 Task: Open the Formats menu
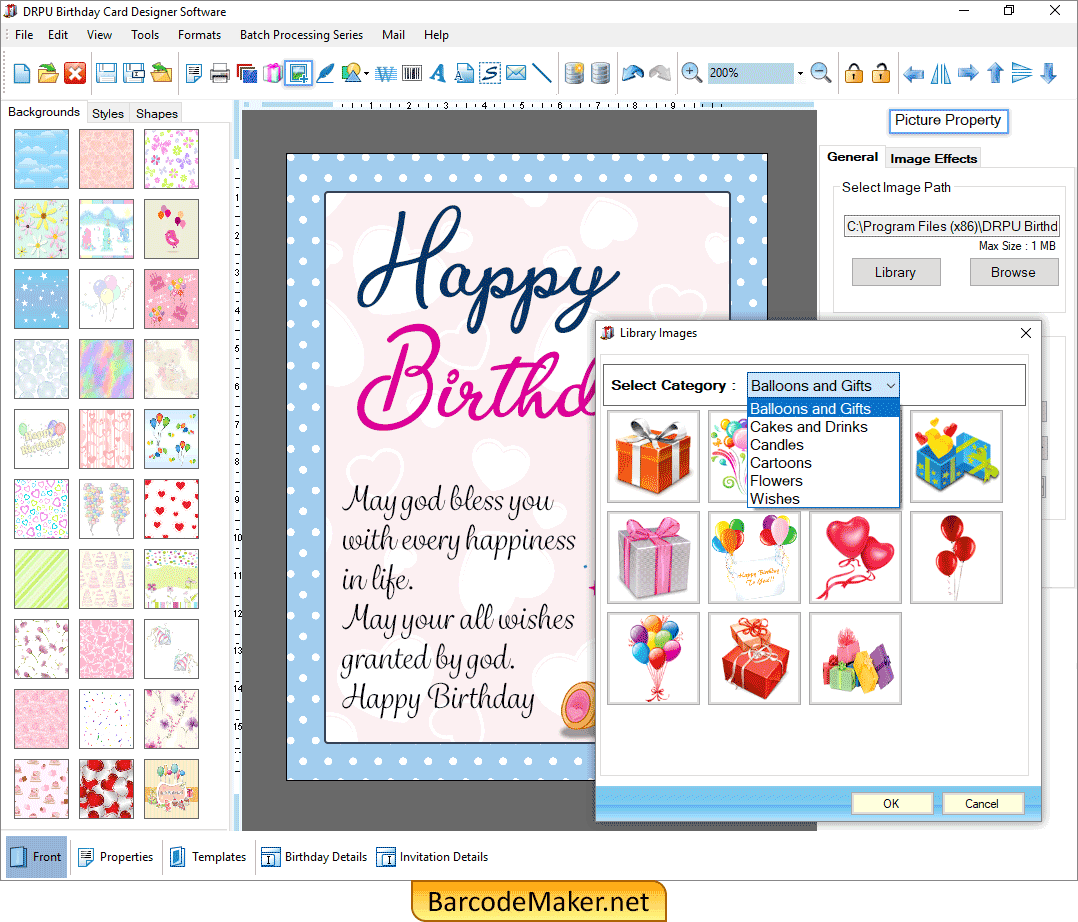tap(199, 34)
